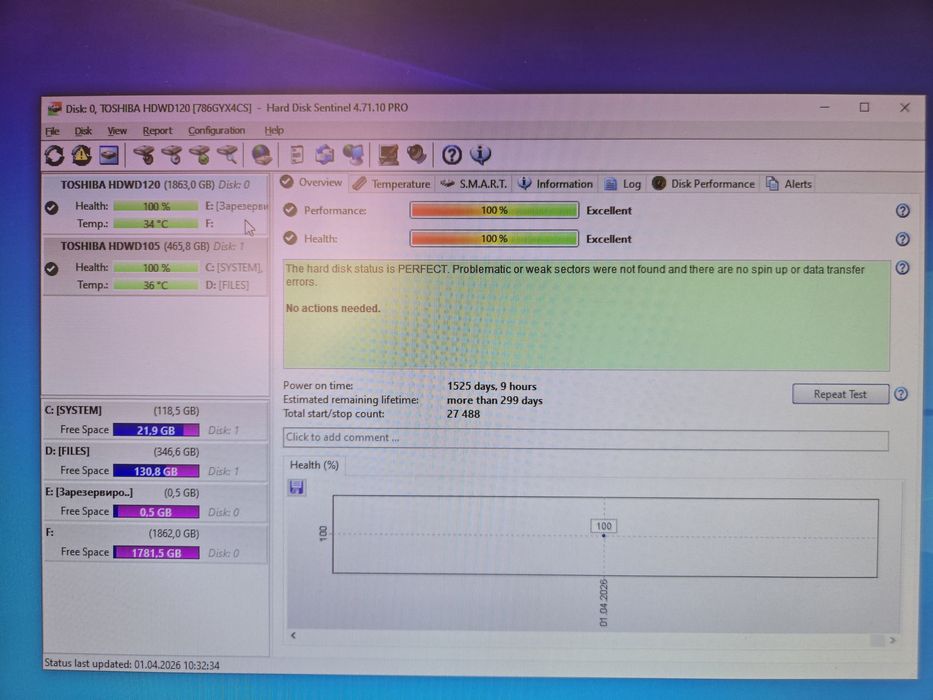Switch to the Information tab
933x700 pixels.
click(555, 184)
